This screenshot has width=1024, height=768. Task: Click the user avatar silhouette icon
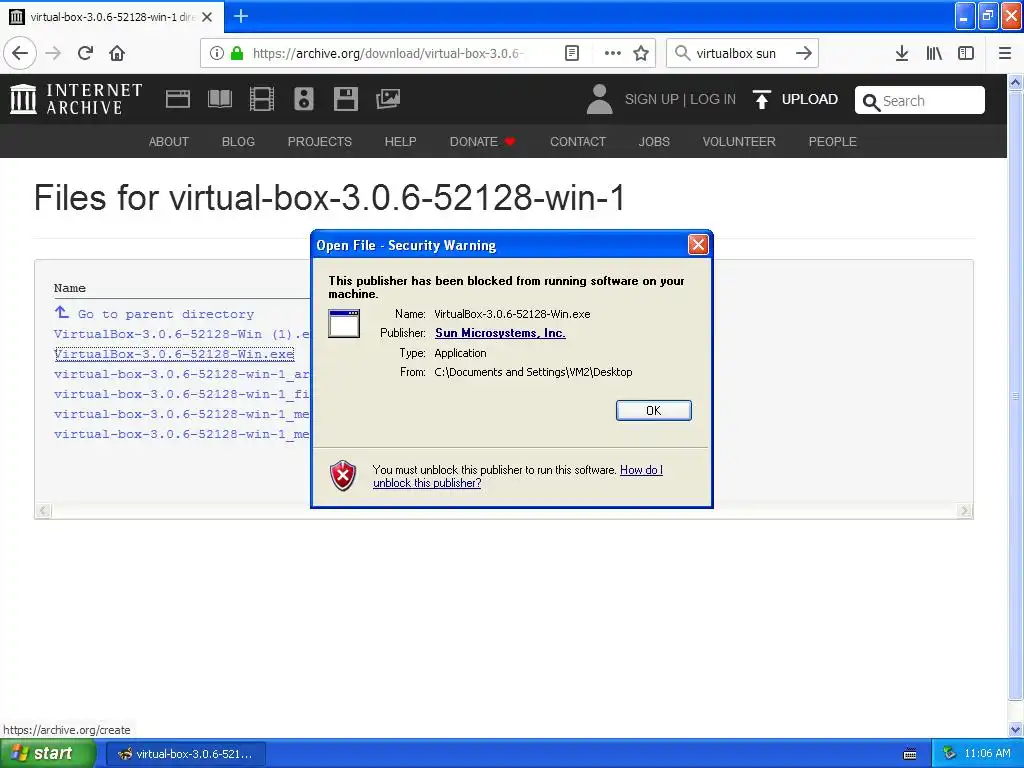click(600, 99)
